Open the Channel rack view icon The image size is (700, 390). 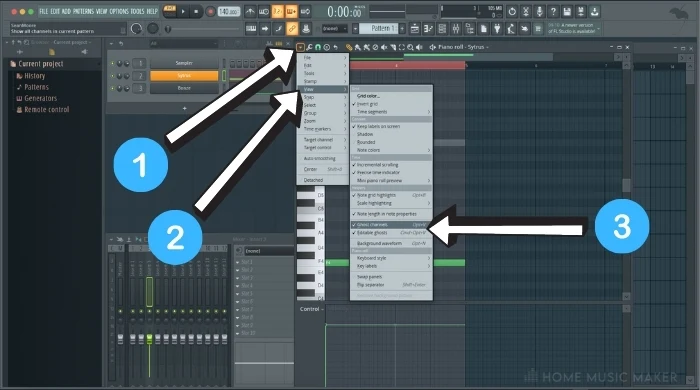[442, 29]
